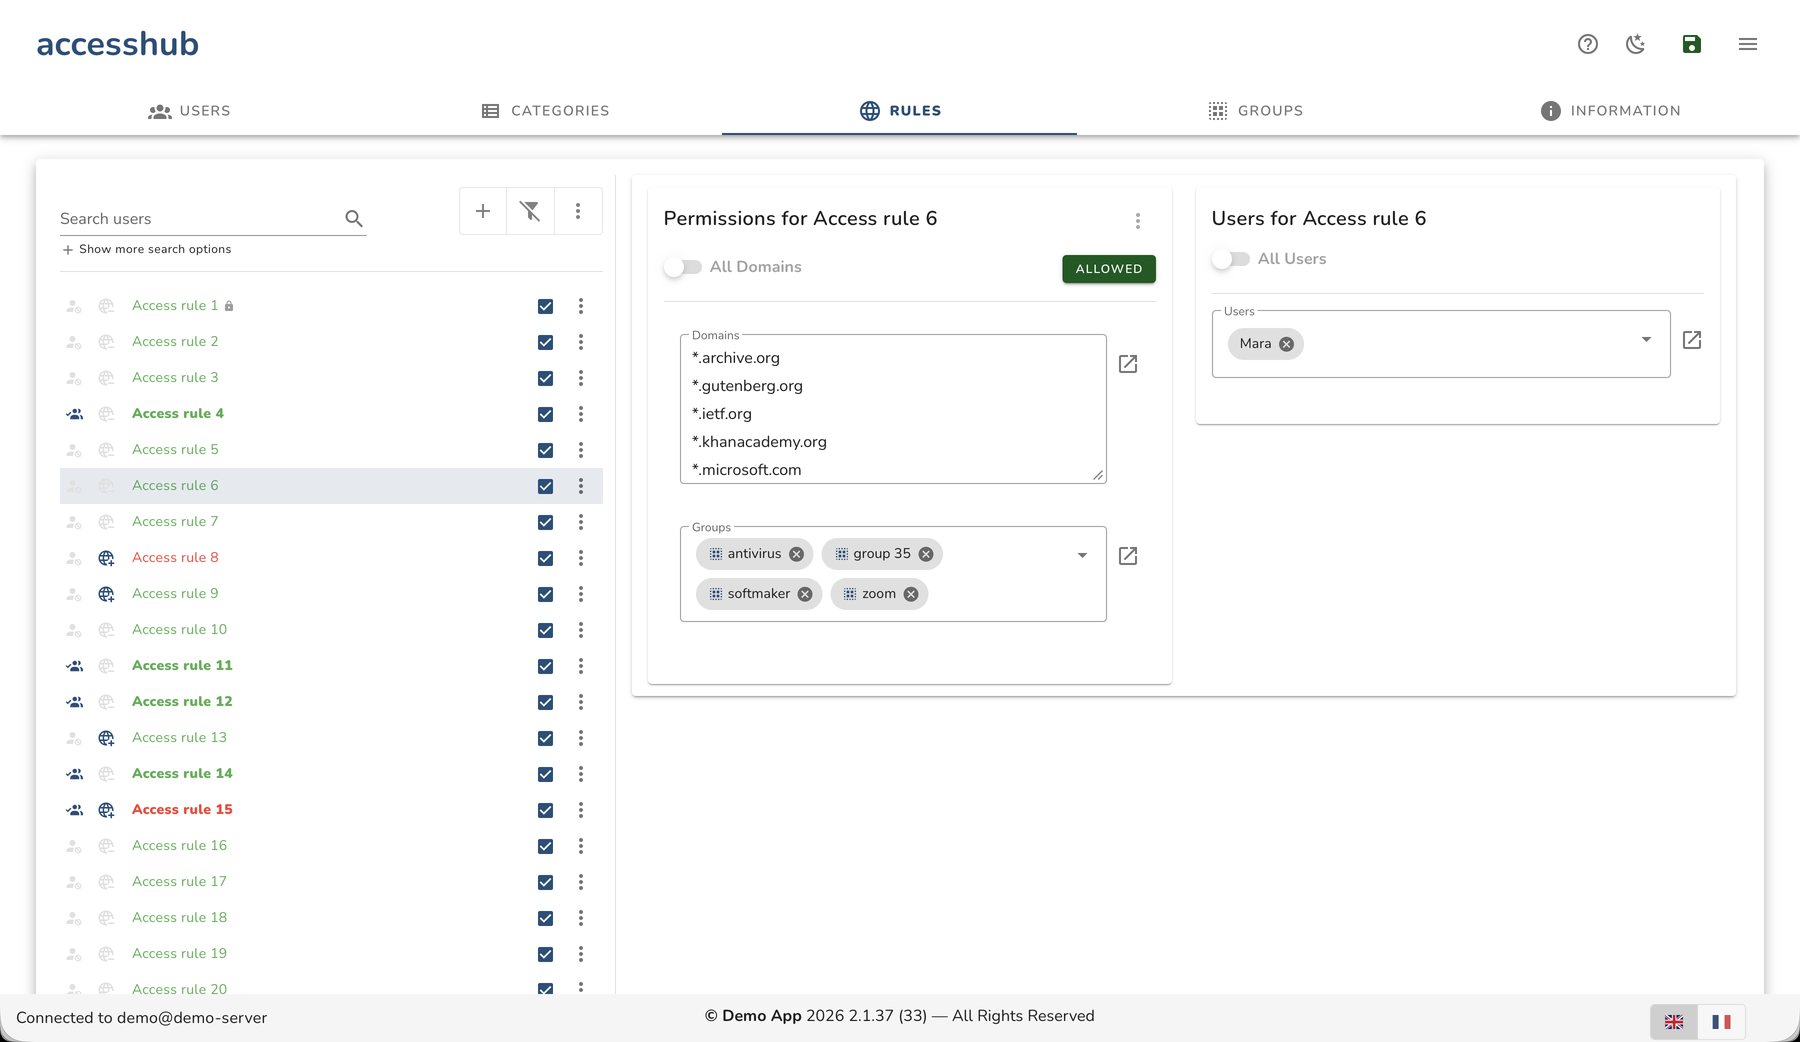Click the ALLOWED button
This screenshot has height=1042, width=1800.
click(x=1109, y=269)
